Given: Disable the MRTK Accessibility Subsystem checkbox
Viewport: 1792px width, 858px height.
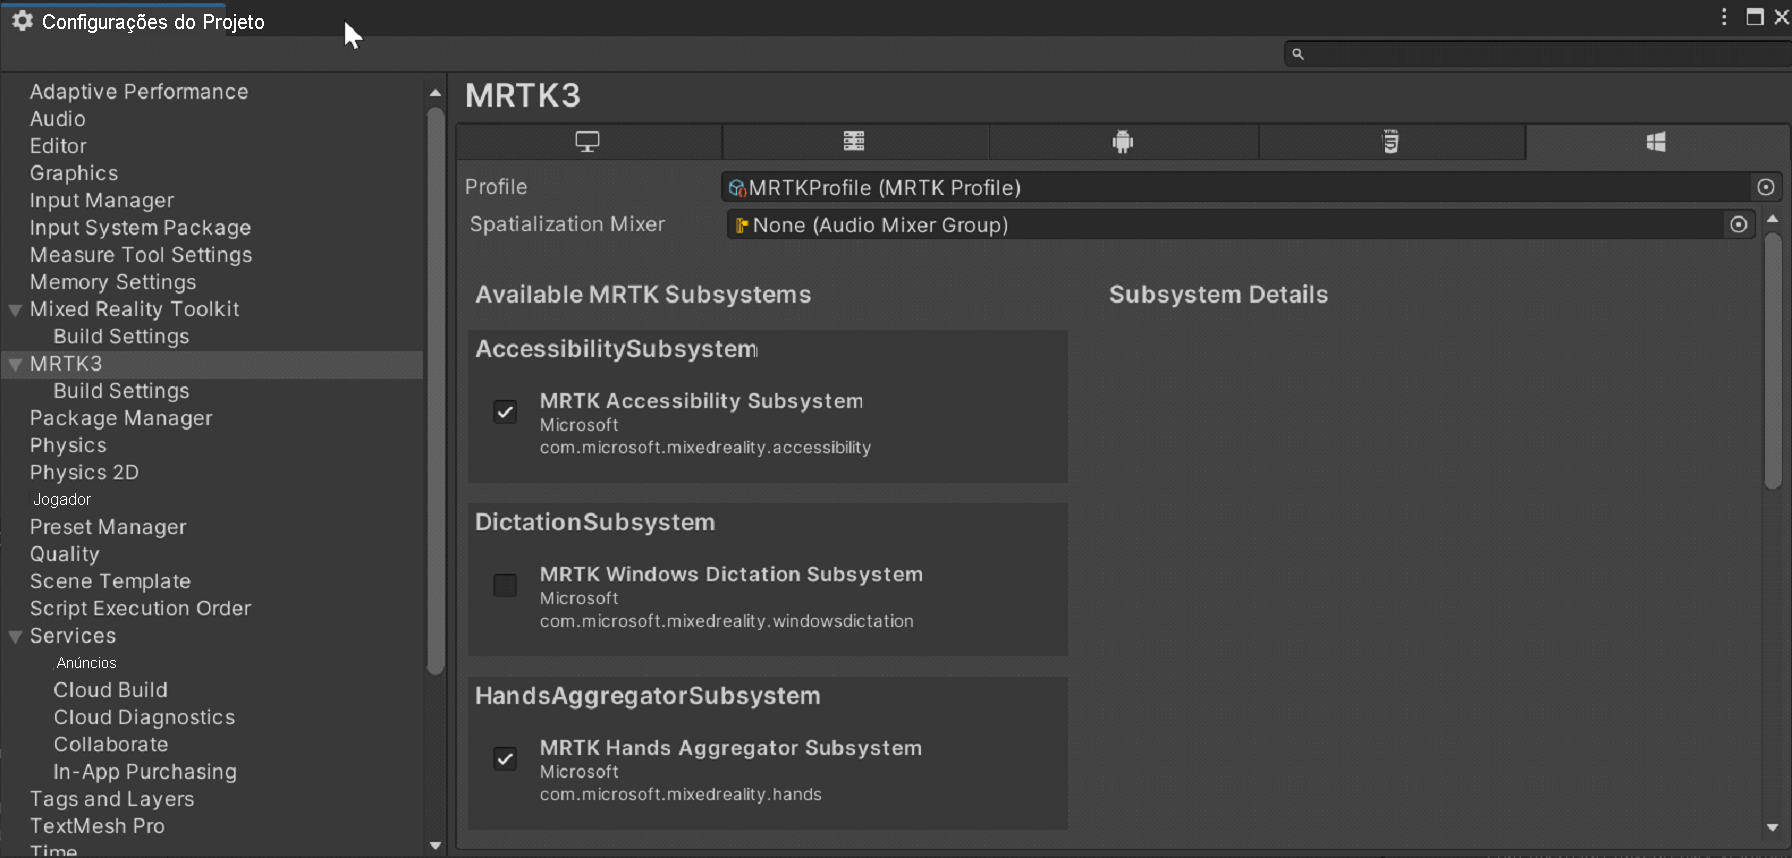Looking at the screenshot, I should coord(505,412).
